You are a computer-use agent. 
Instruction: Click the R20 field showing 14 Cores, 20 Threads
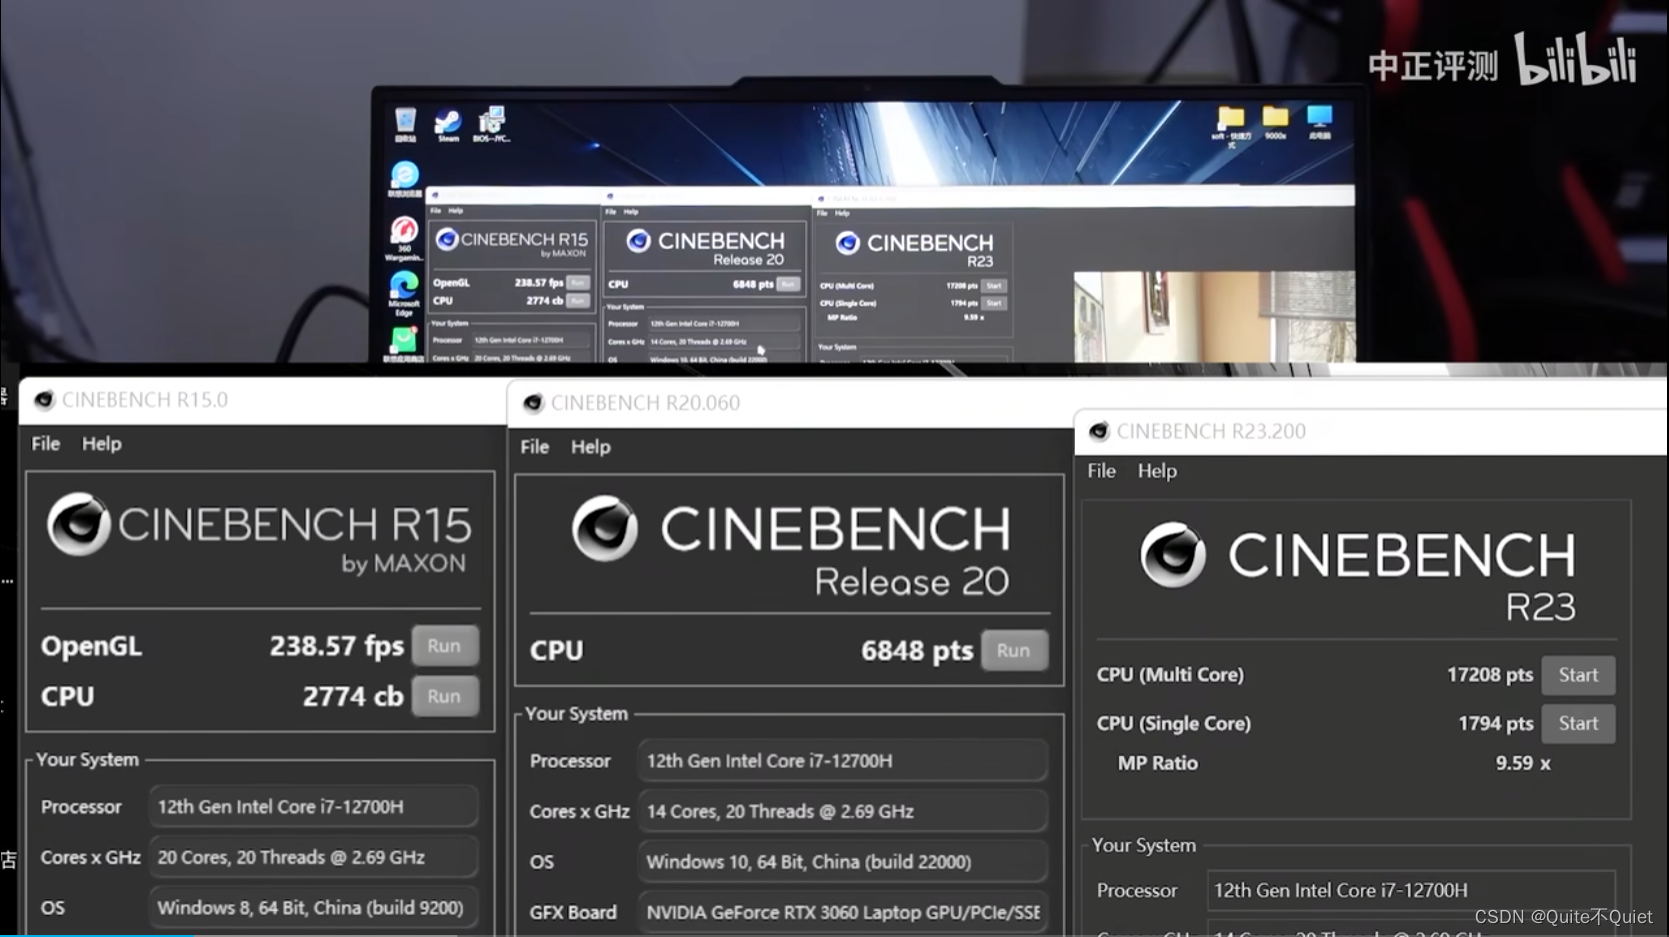(842, 811)
